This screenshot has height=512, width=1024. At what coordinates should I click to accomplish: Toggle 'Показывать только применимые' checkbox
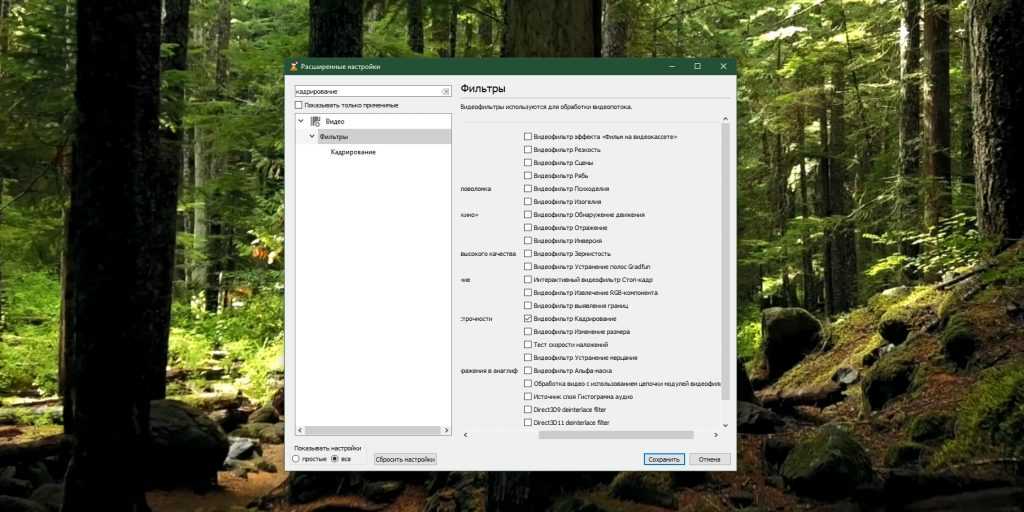pyautogui.click(x=298, y=105)
